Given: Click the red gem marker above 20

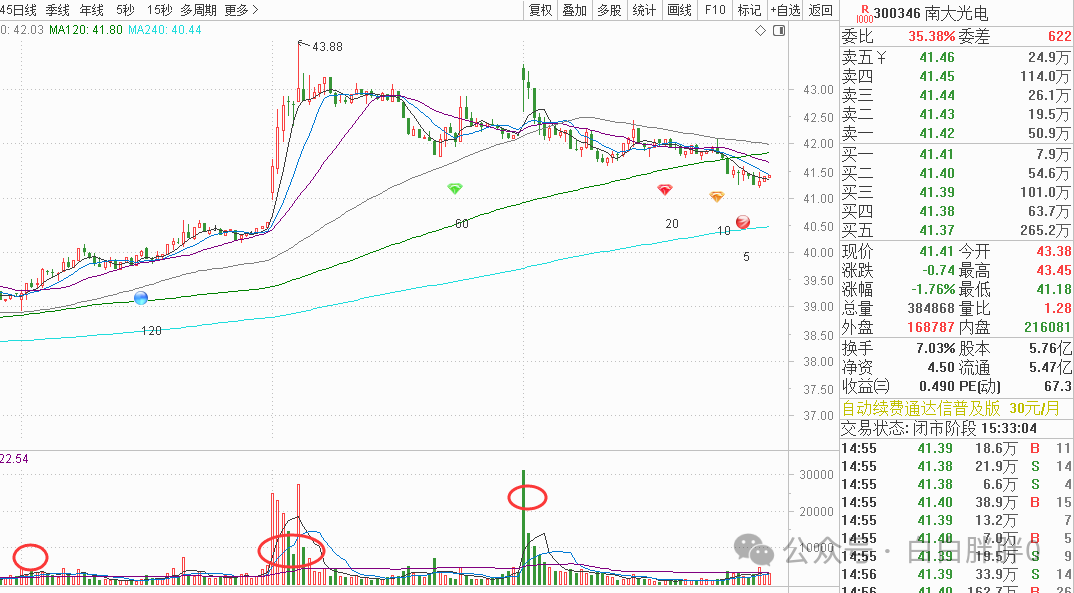Looking at the screenshot, I should pyautogui.click(x=664, y=190).
